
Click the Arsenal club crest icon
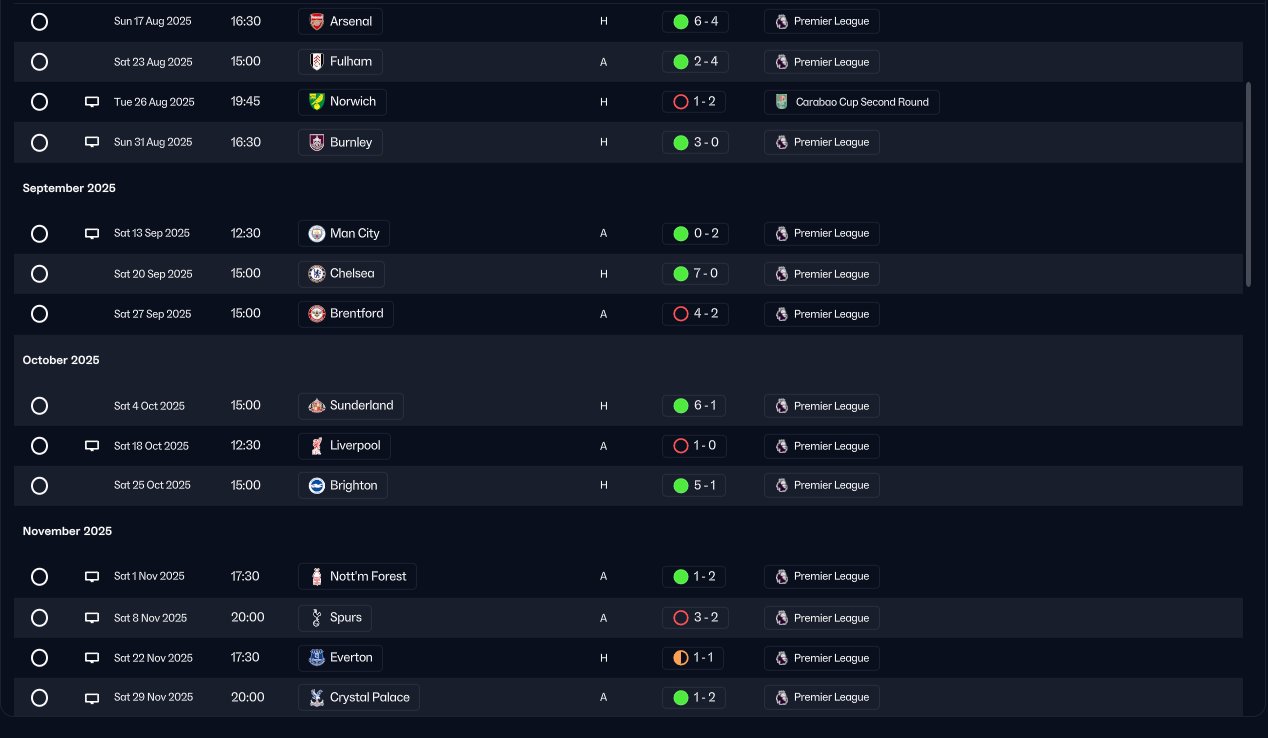316,21
